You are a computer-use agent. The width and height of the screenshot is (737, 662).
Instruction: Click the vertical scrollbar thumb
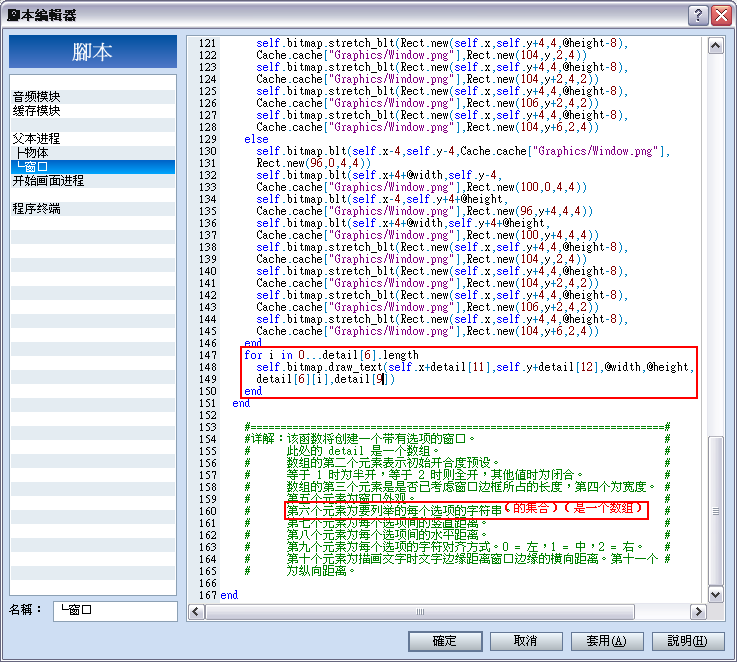(715, 511)
